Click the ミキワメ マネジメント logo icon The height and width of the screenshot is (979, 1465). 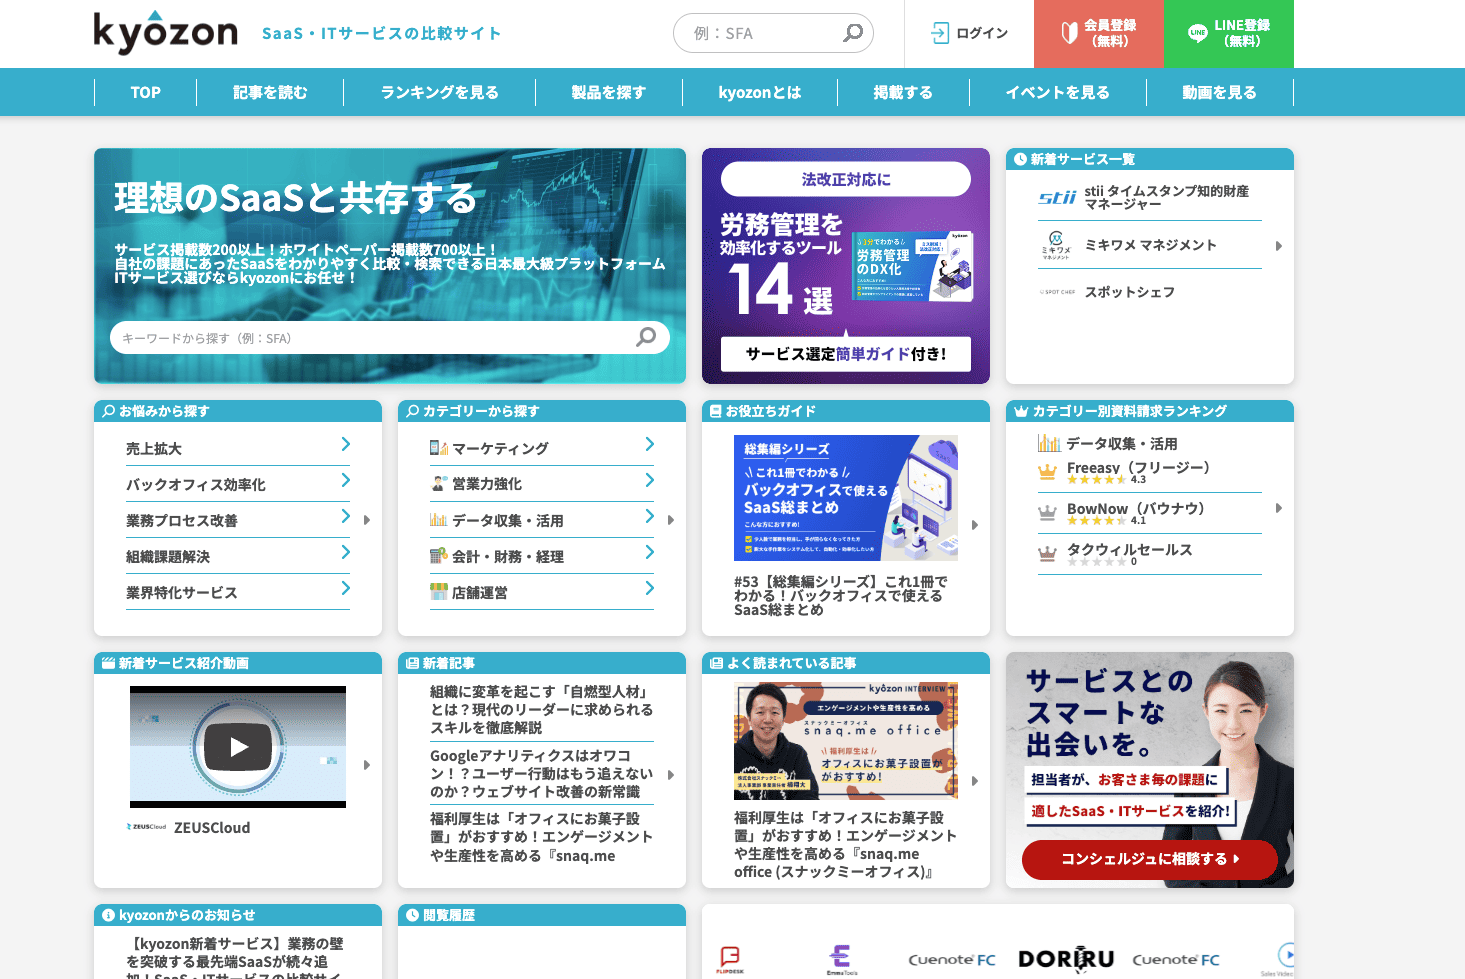1056,245
